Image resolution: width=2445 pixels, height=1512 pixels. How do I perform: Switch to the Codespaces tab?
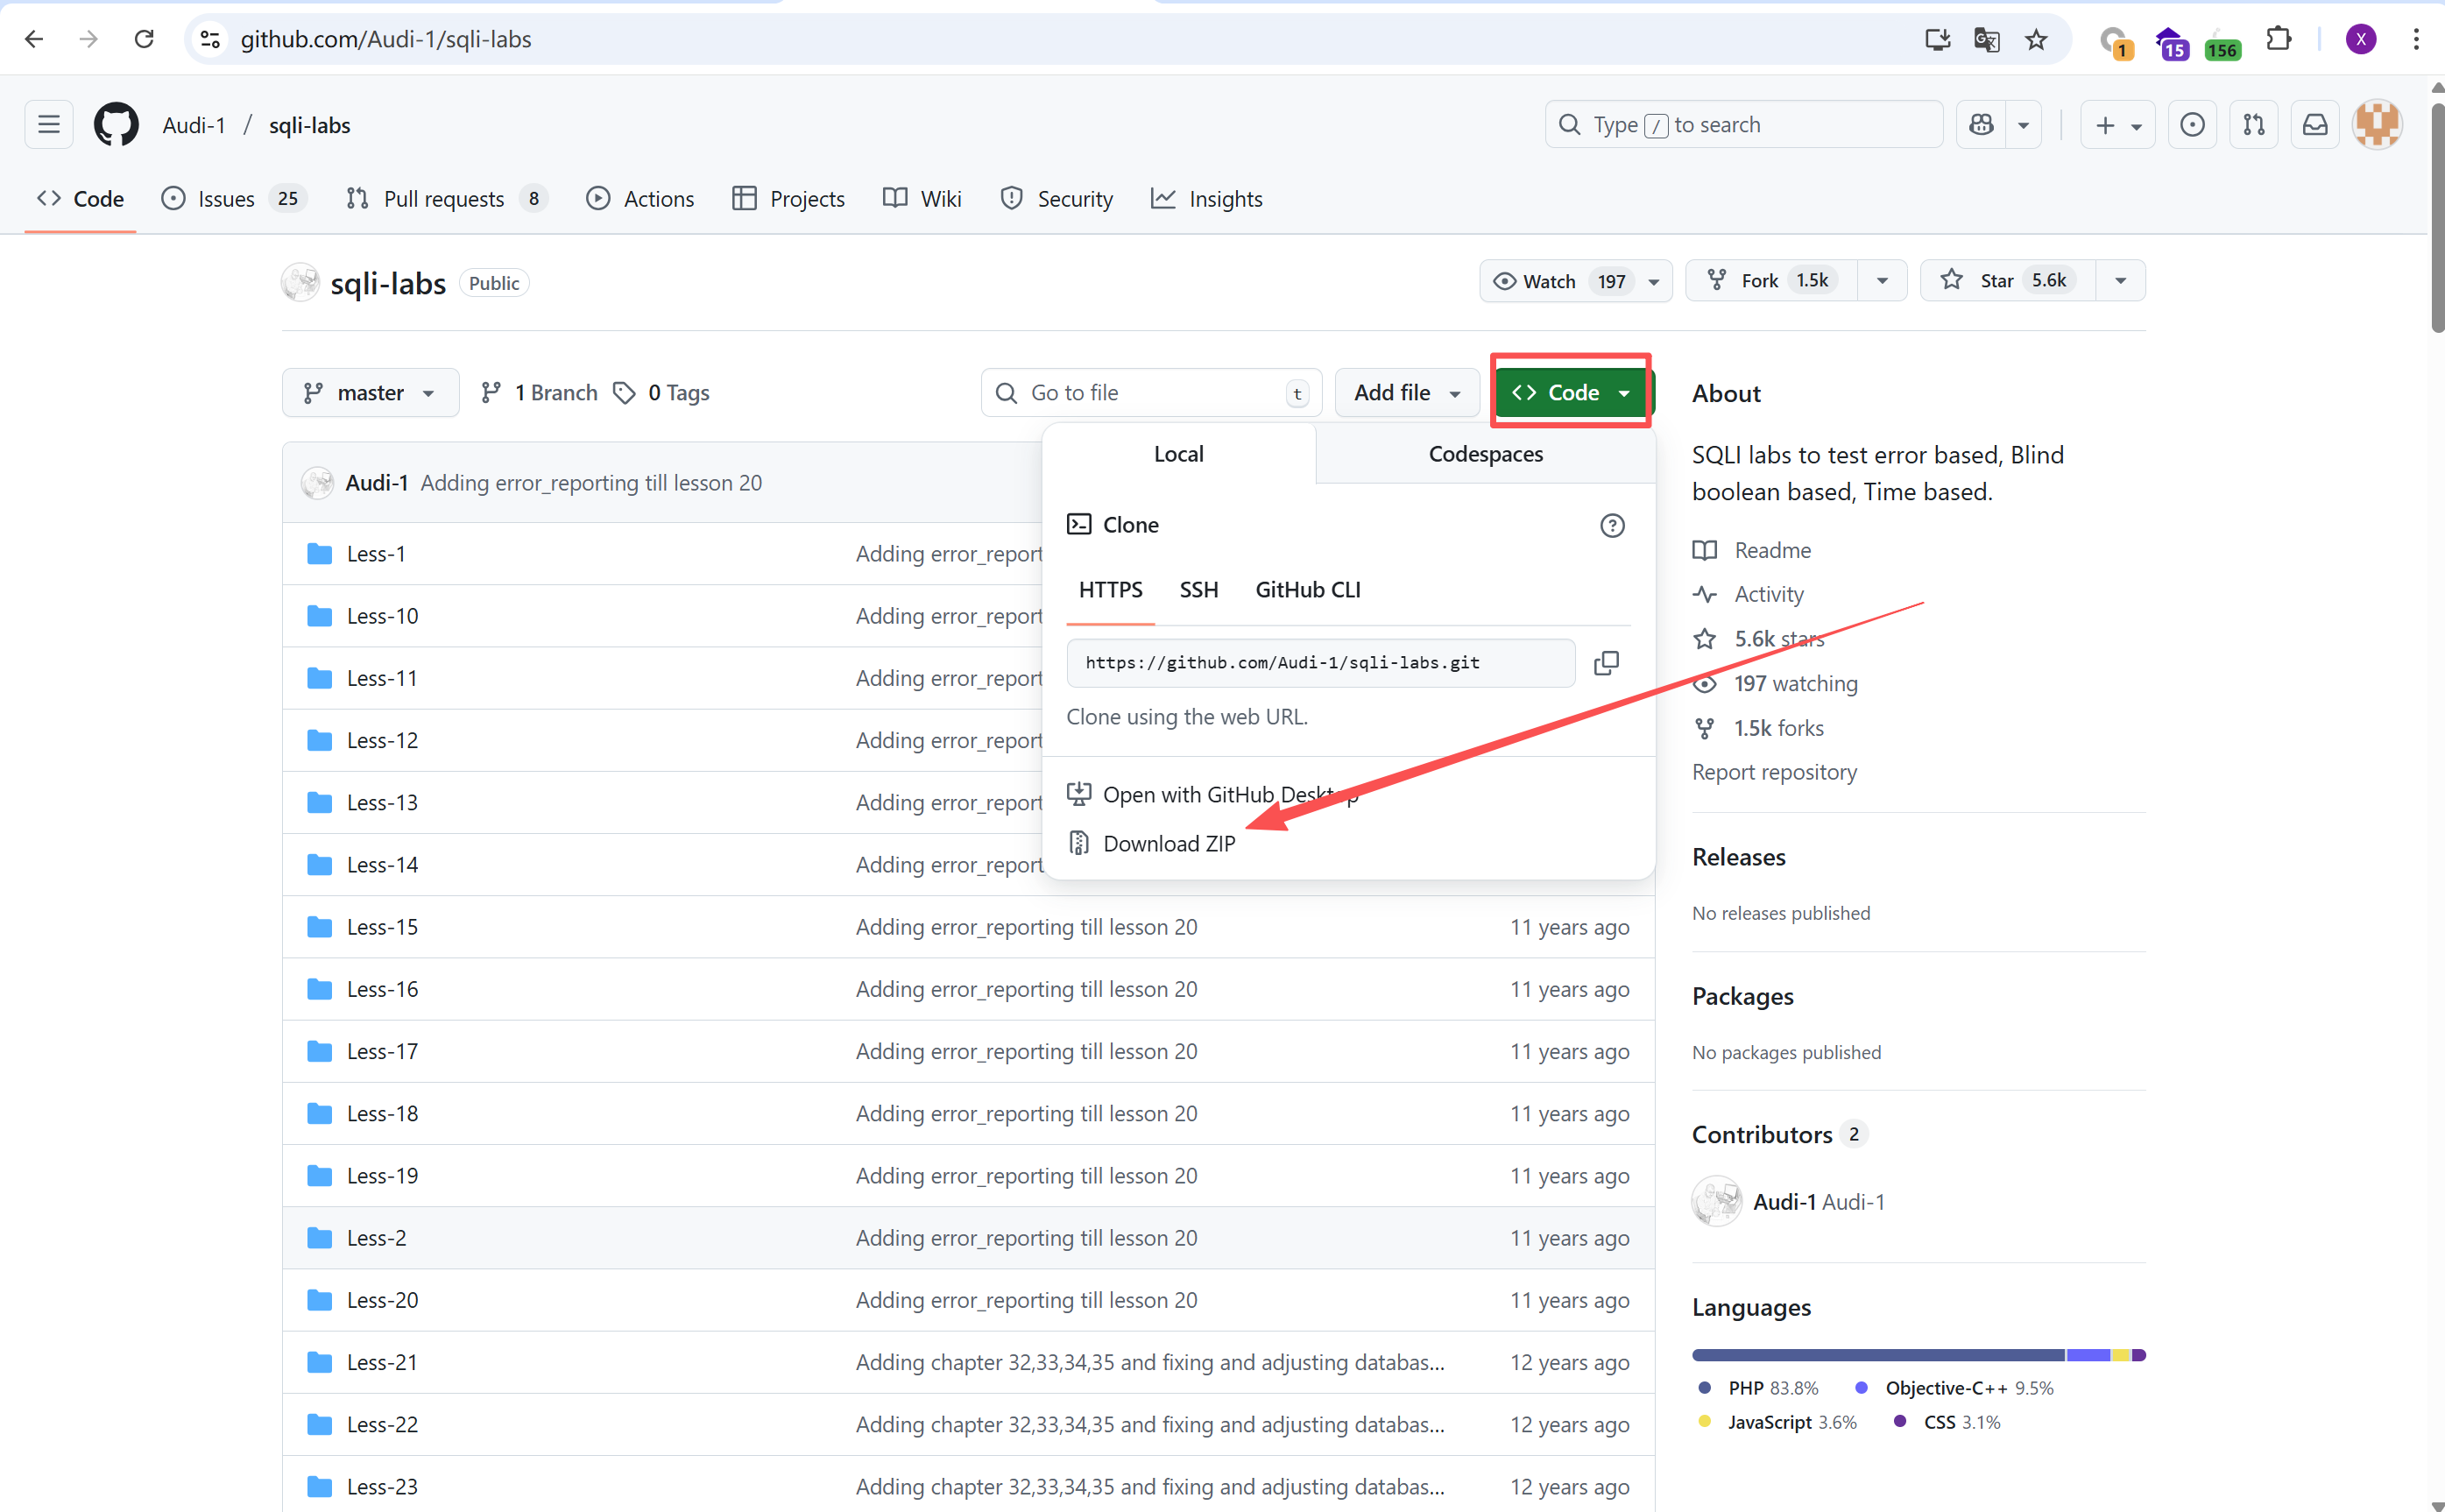click(x=1485, y=454)
